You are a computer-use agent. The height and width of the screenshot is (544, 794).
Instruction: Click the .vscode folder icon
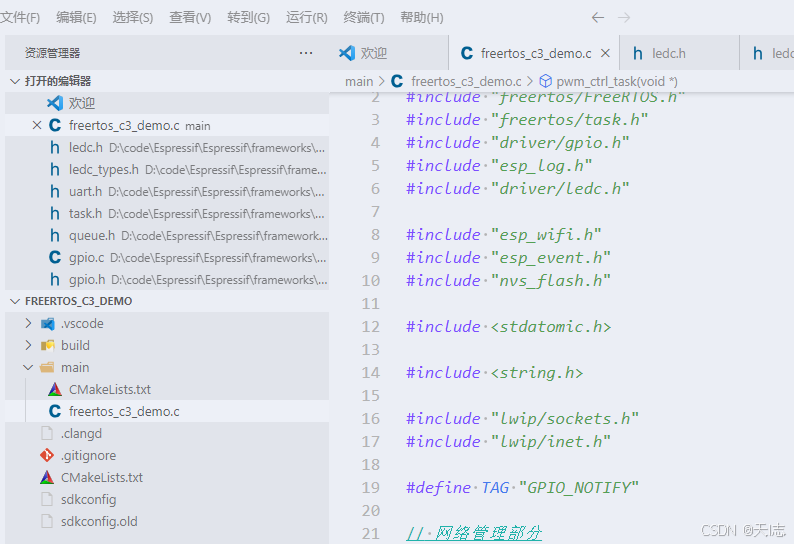point(48,324)
